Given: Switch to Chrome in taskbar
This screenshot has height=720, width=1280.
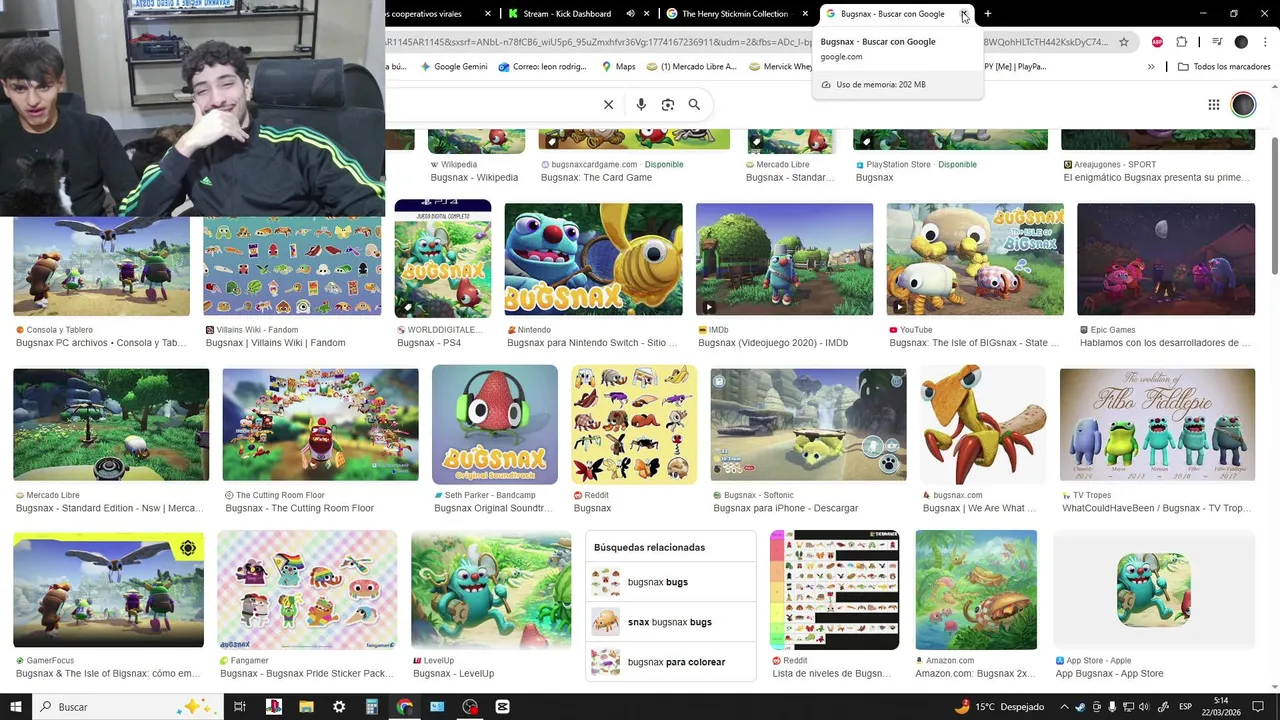Looking at the screenshot, I should click(x=404, y=707).
